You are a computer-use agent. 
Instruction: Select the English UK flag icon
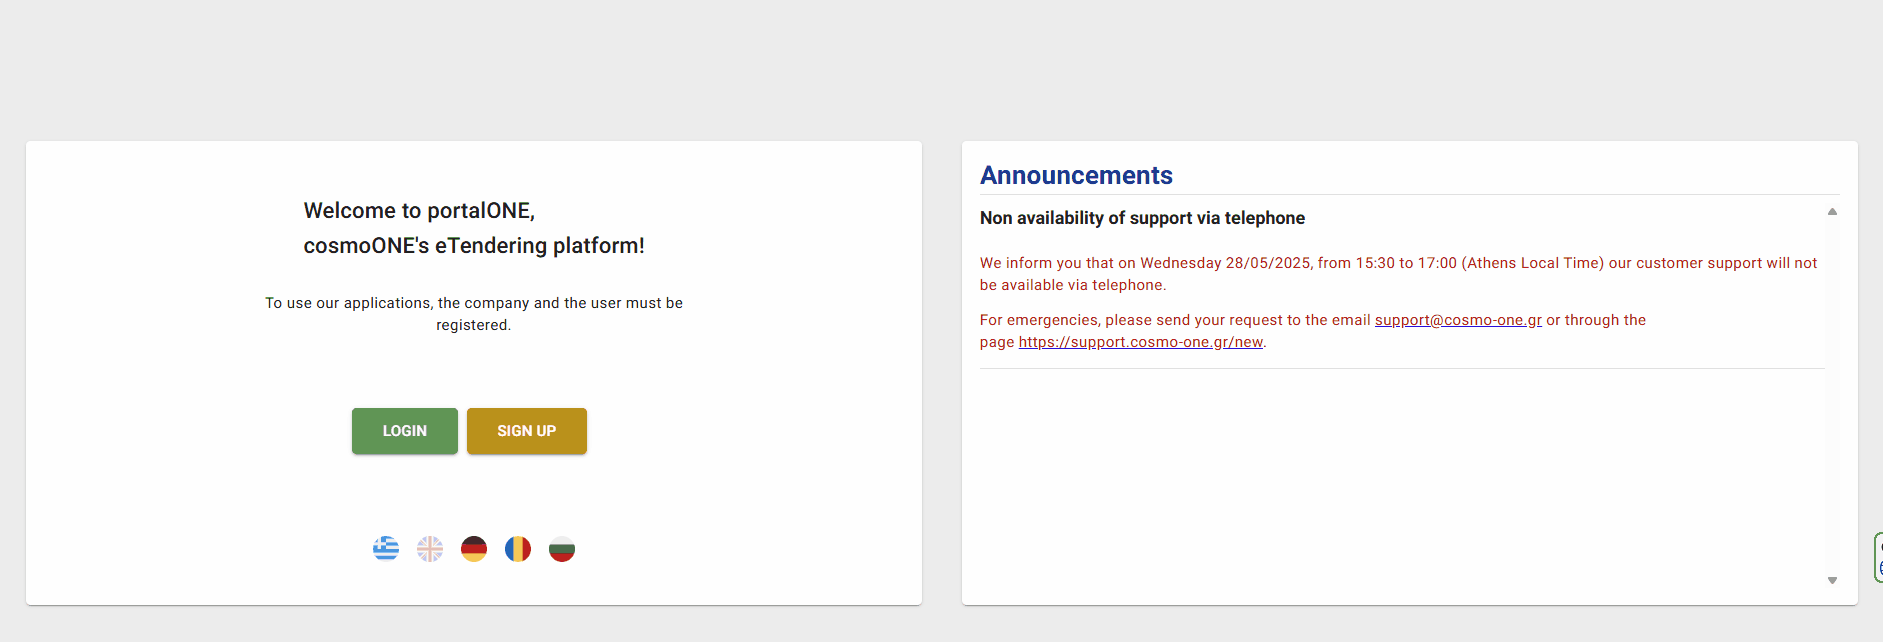click(430, 549)
